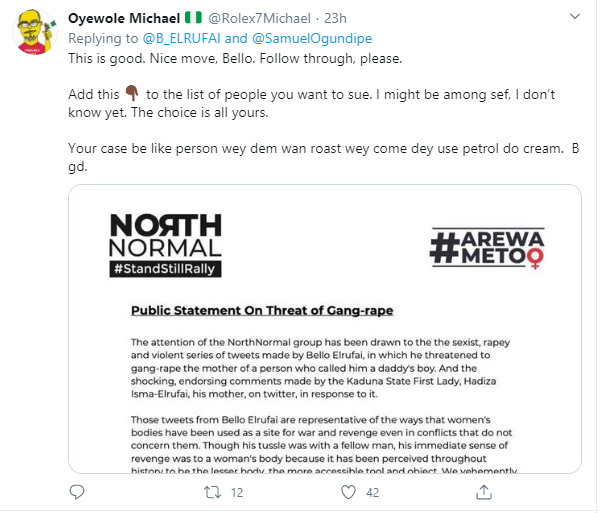Click the reply speech bubble icon

78,492
